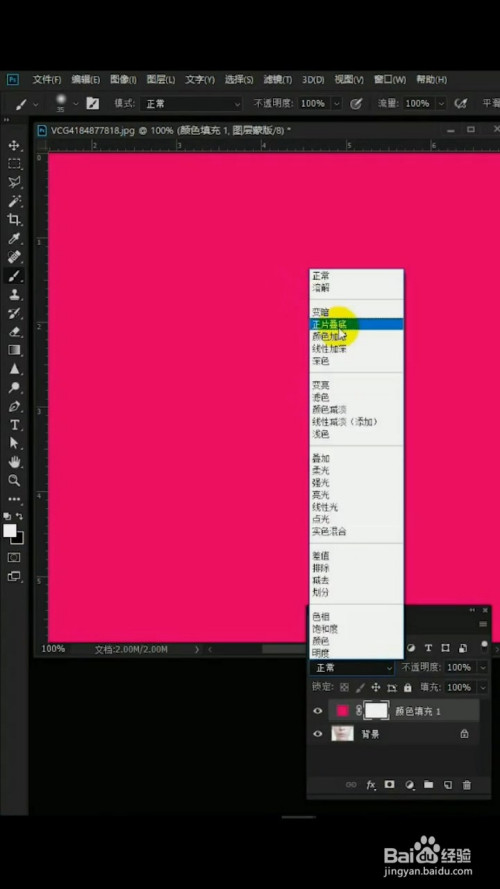Open the 滤镜(T) menu
Image resolution: width=500 pixels, height=889 pixels.
pos(278,80)
